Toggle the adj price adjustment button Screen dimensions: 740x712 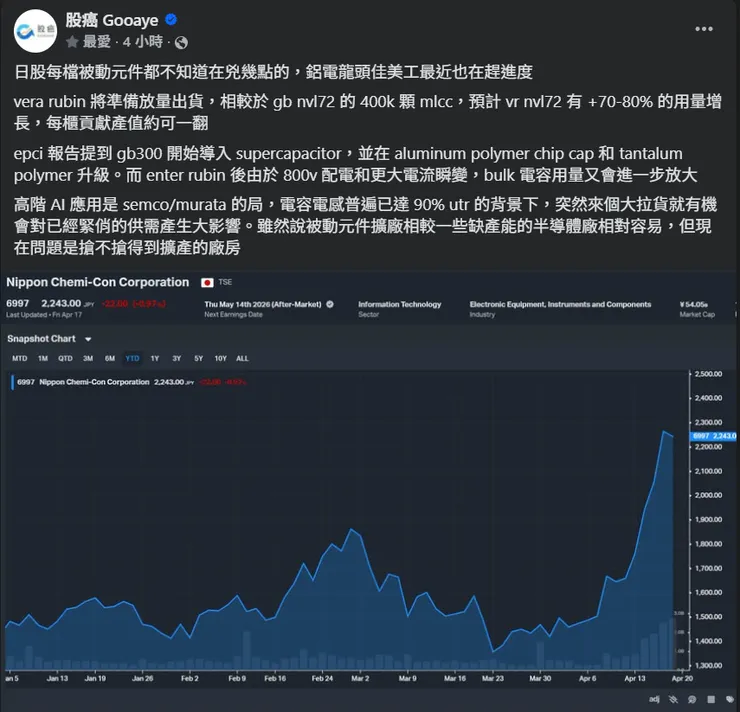click(654, 699)
